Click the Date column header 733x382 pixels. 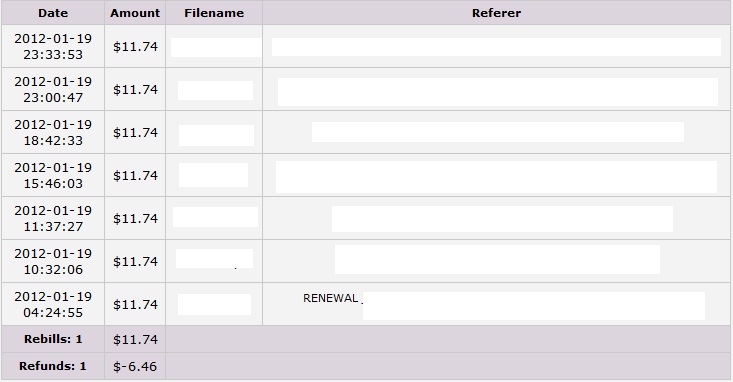click(x=53, y=13)
